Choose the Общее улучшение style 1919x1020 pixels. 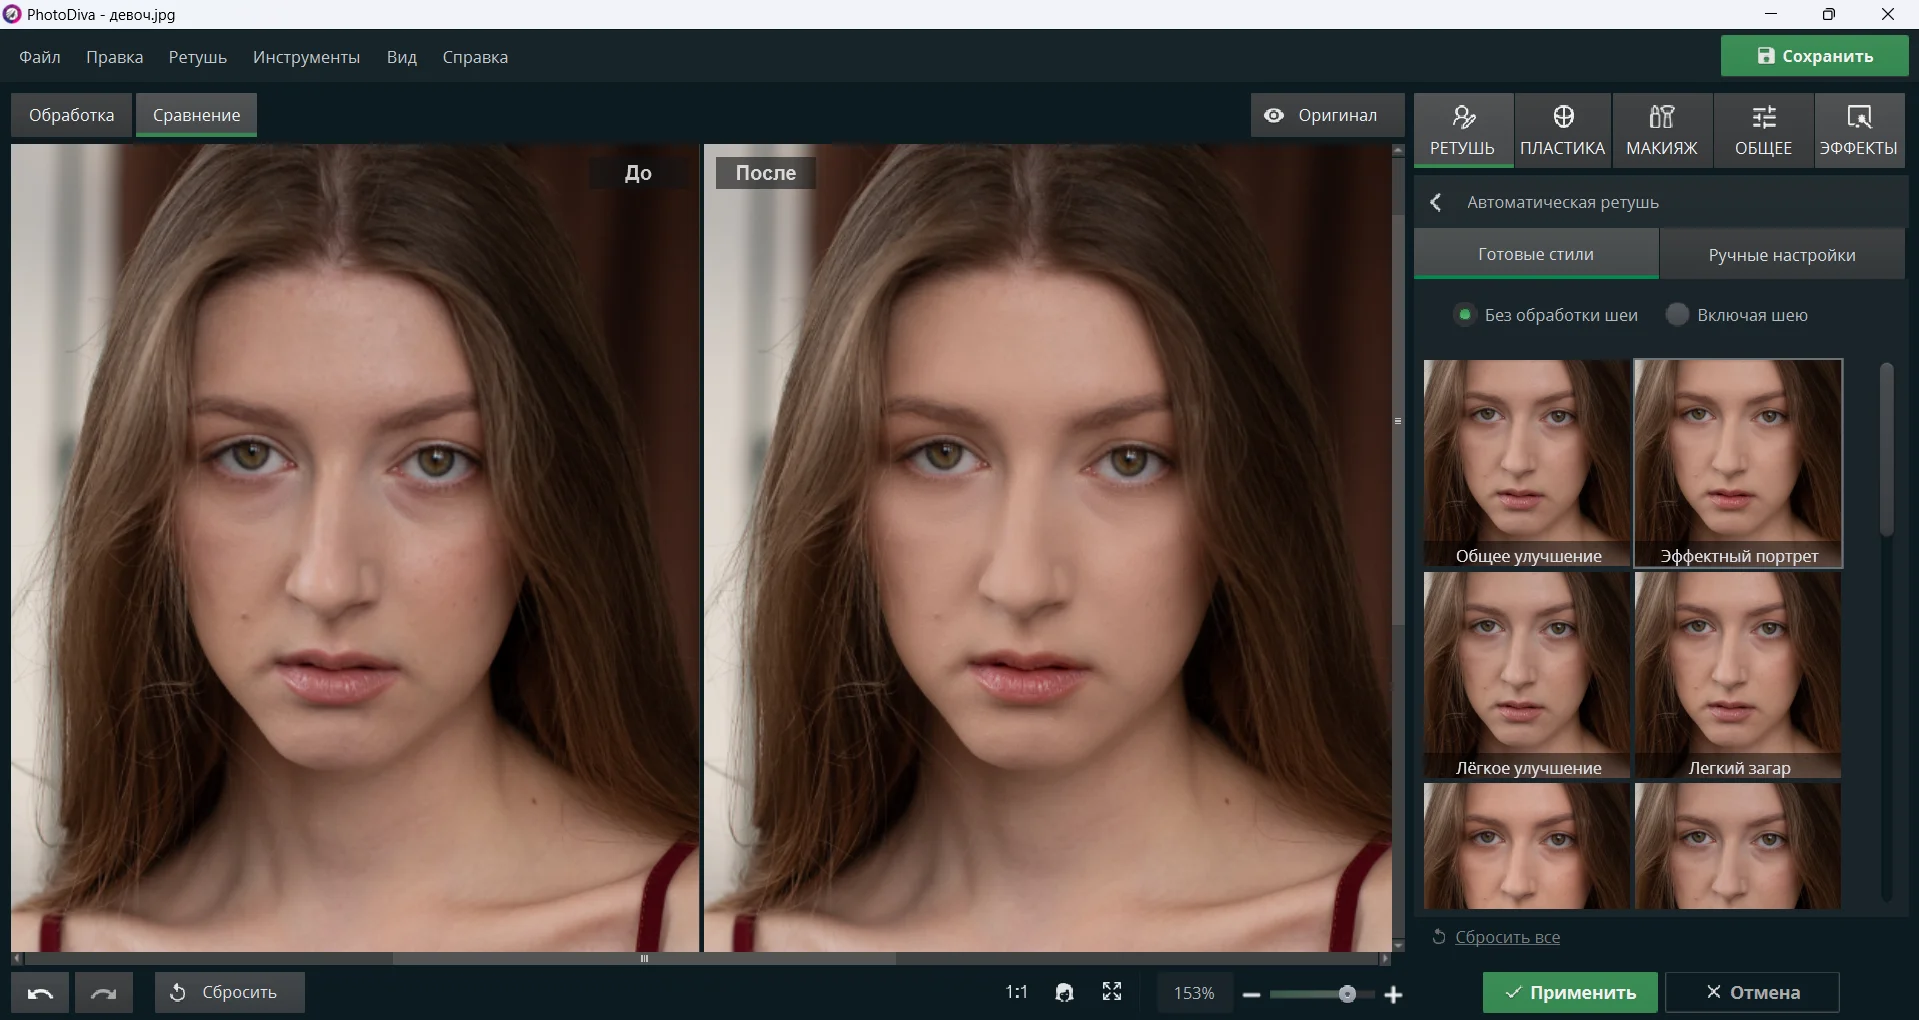(x=1527, y=463)
